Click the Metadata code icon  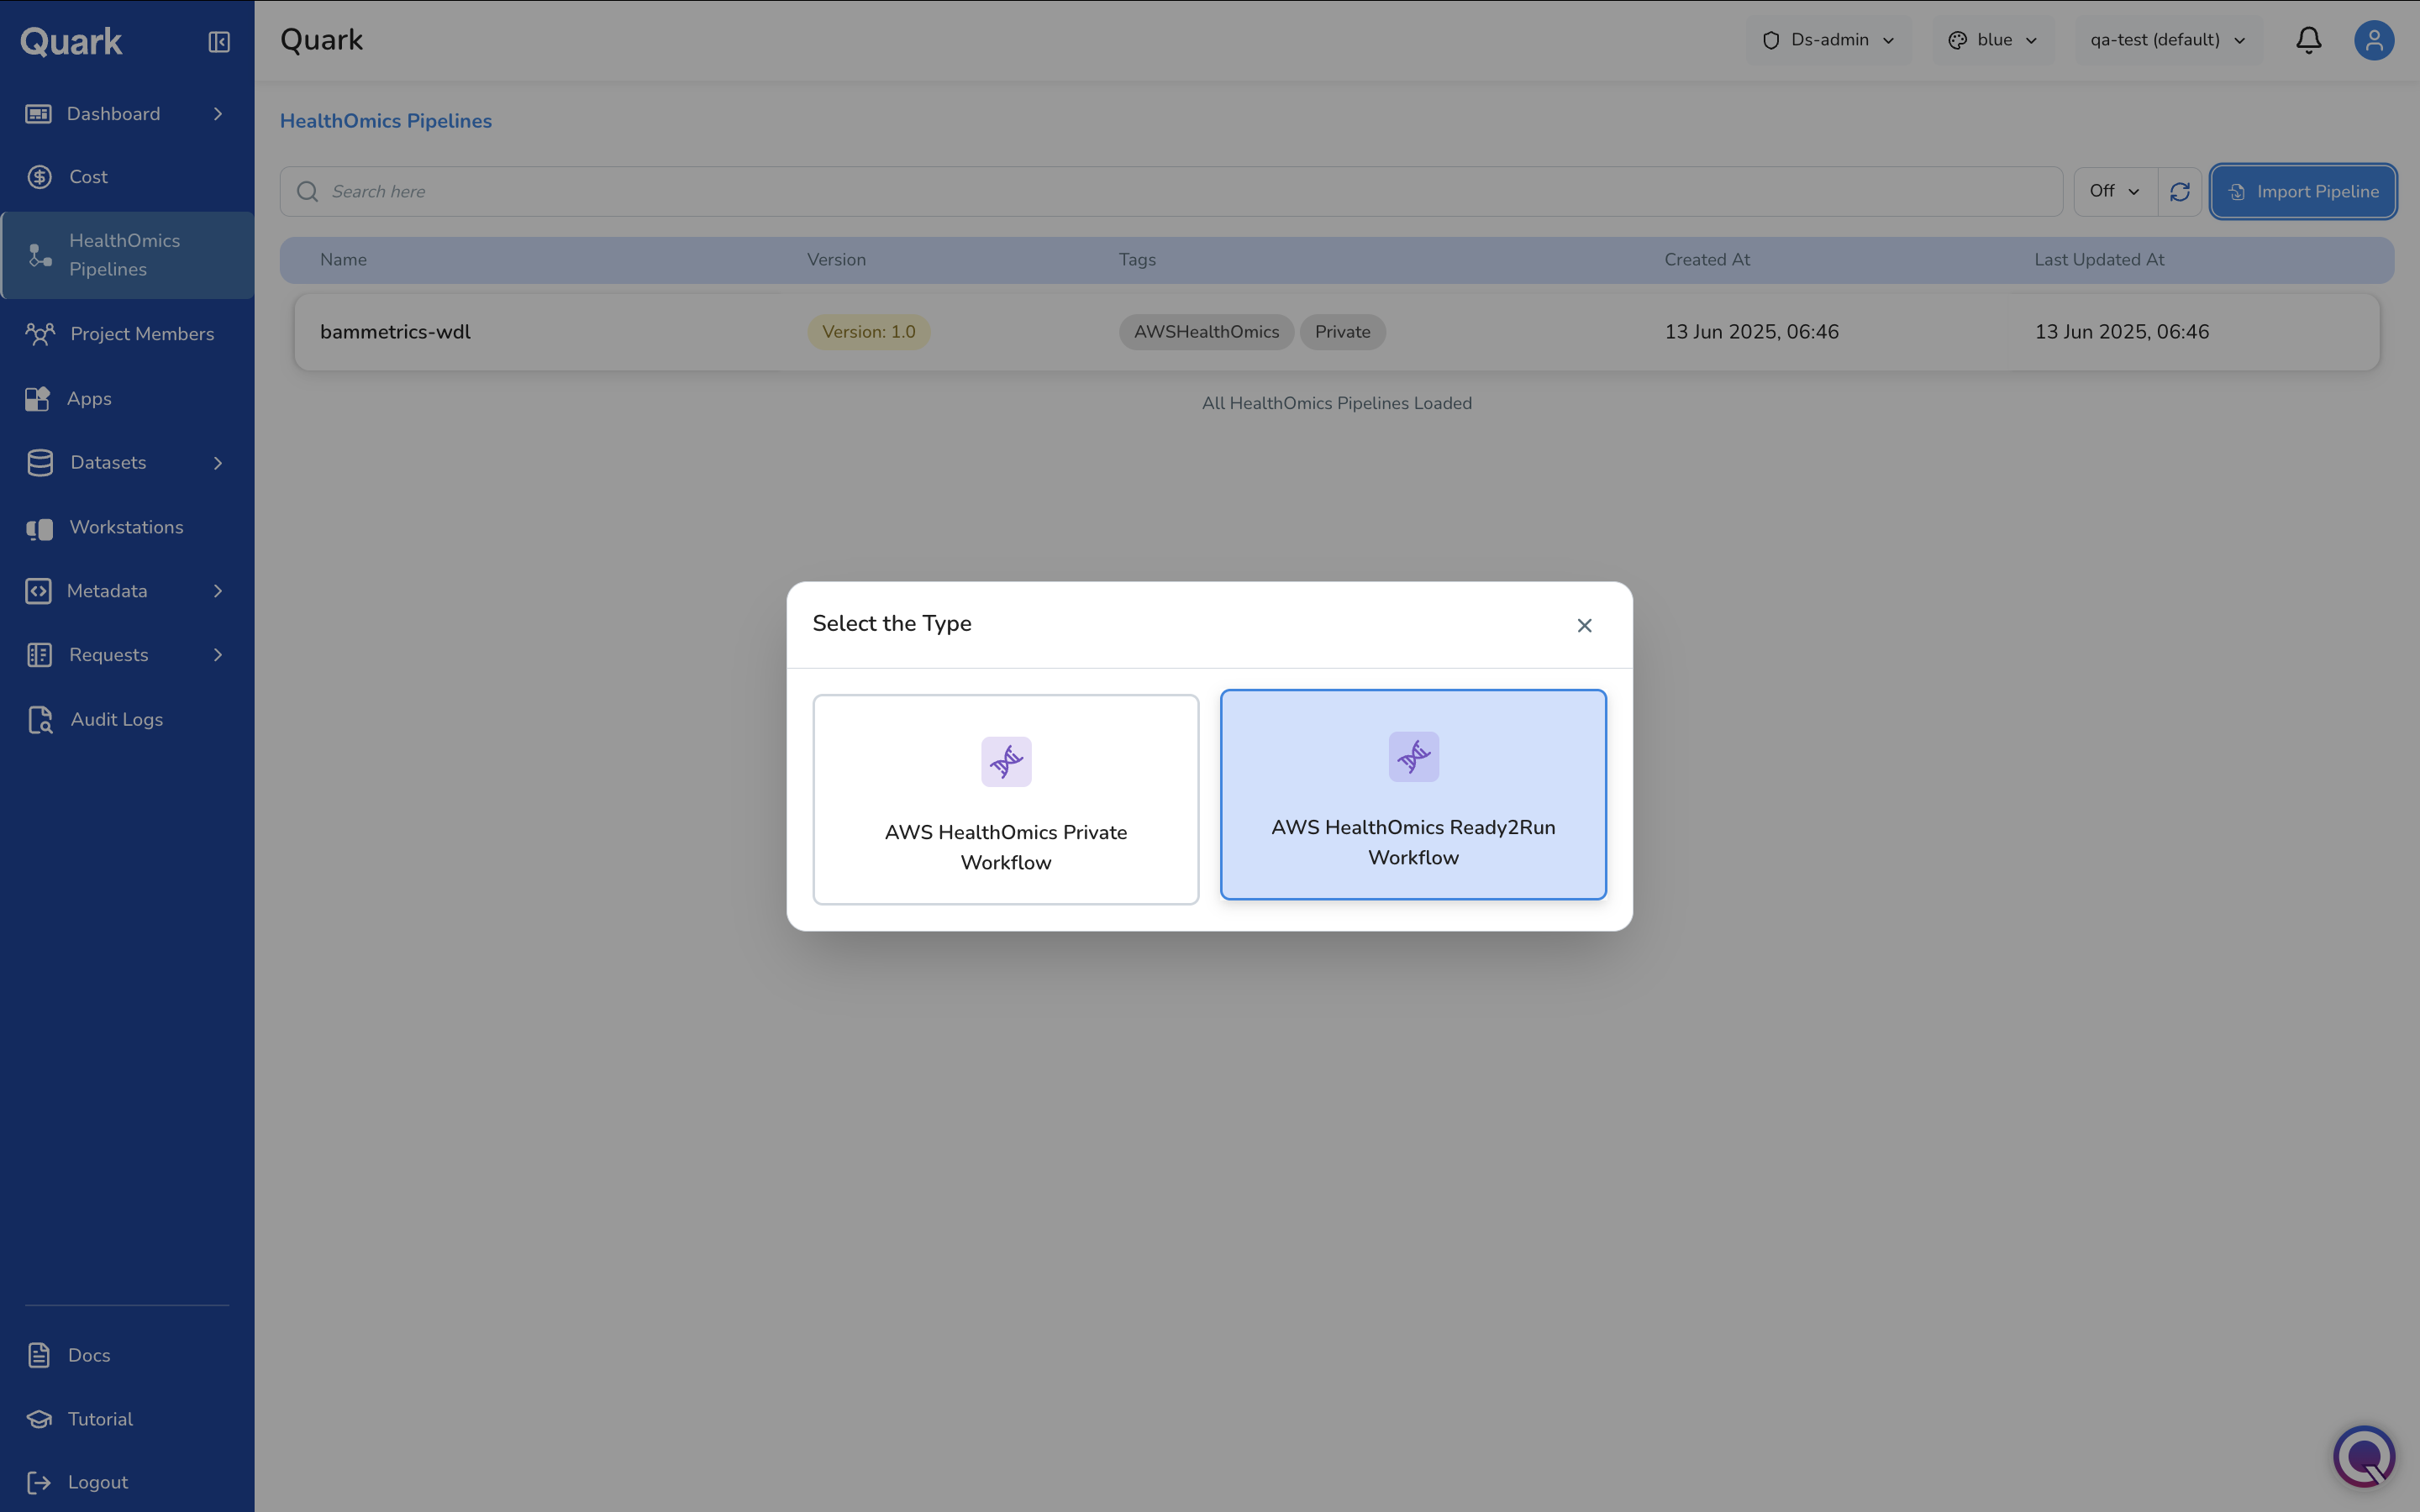[x=38, y=591]
